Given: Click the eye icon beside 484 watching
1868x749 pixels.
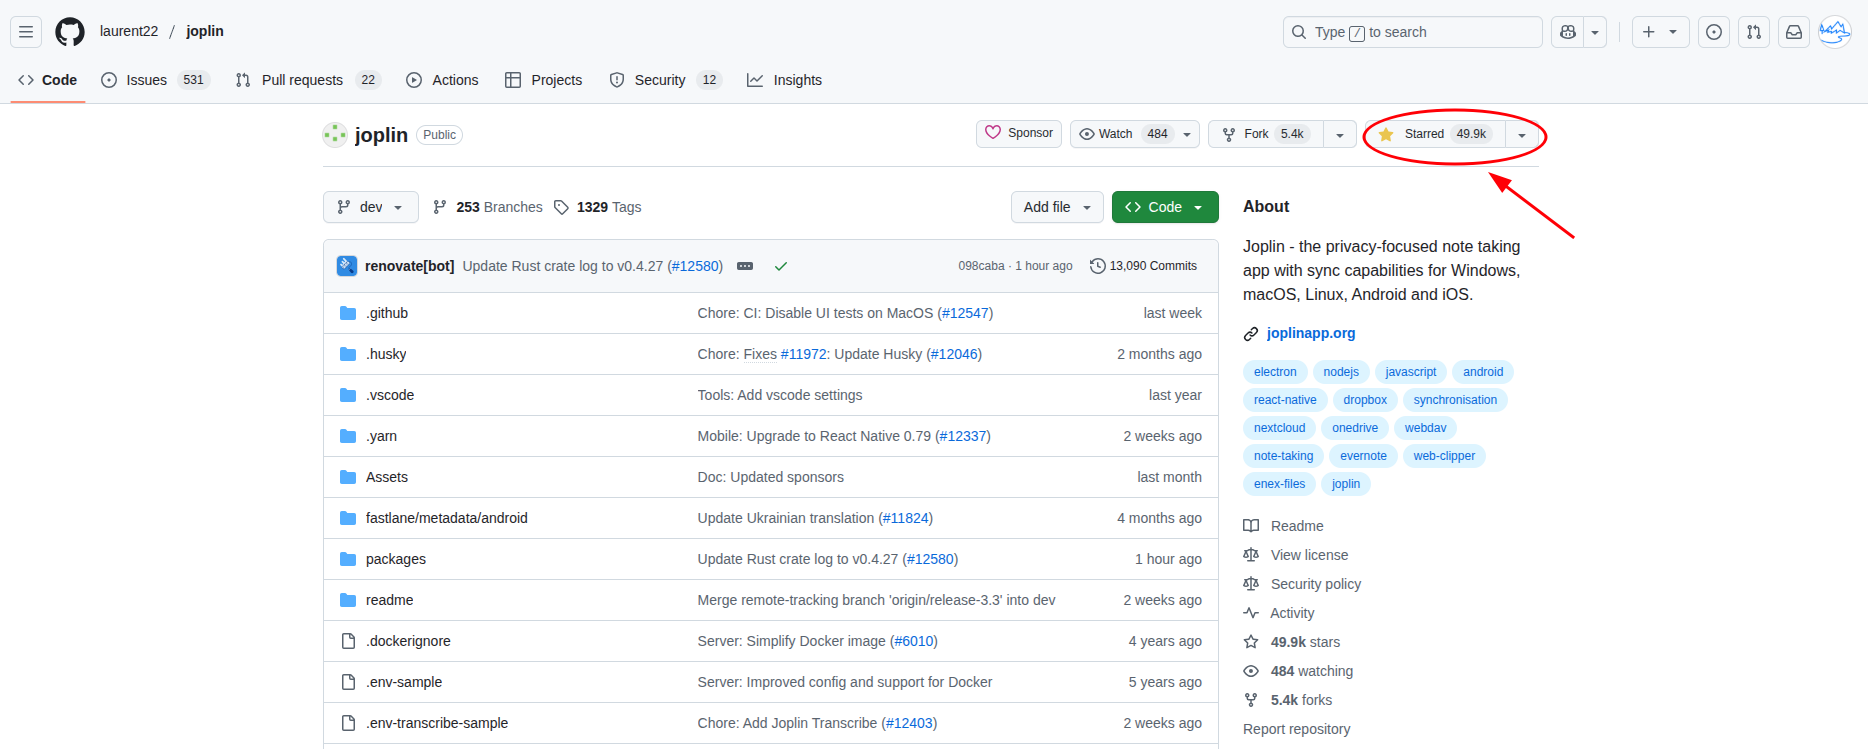Looking at the screenshot, I should tap(1251, 671).
